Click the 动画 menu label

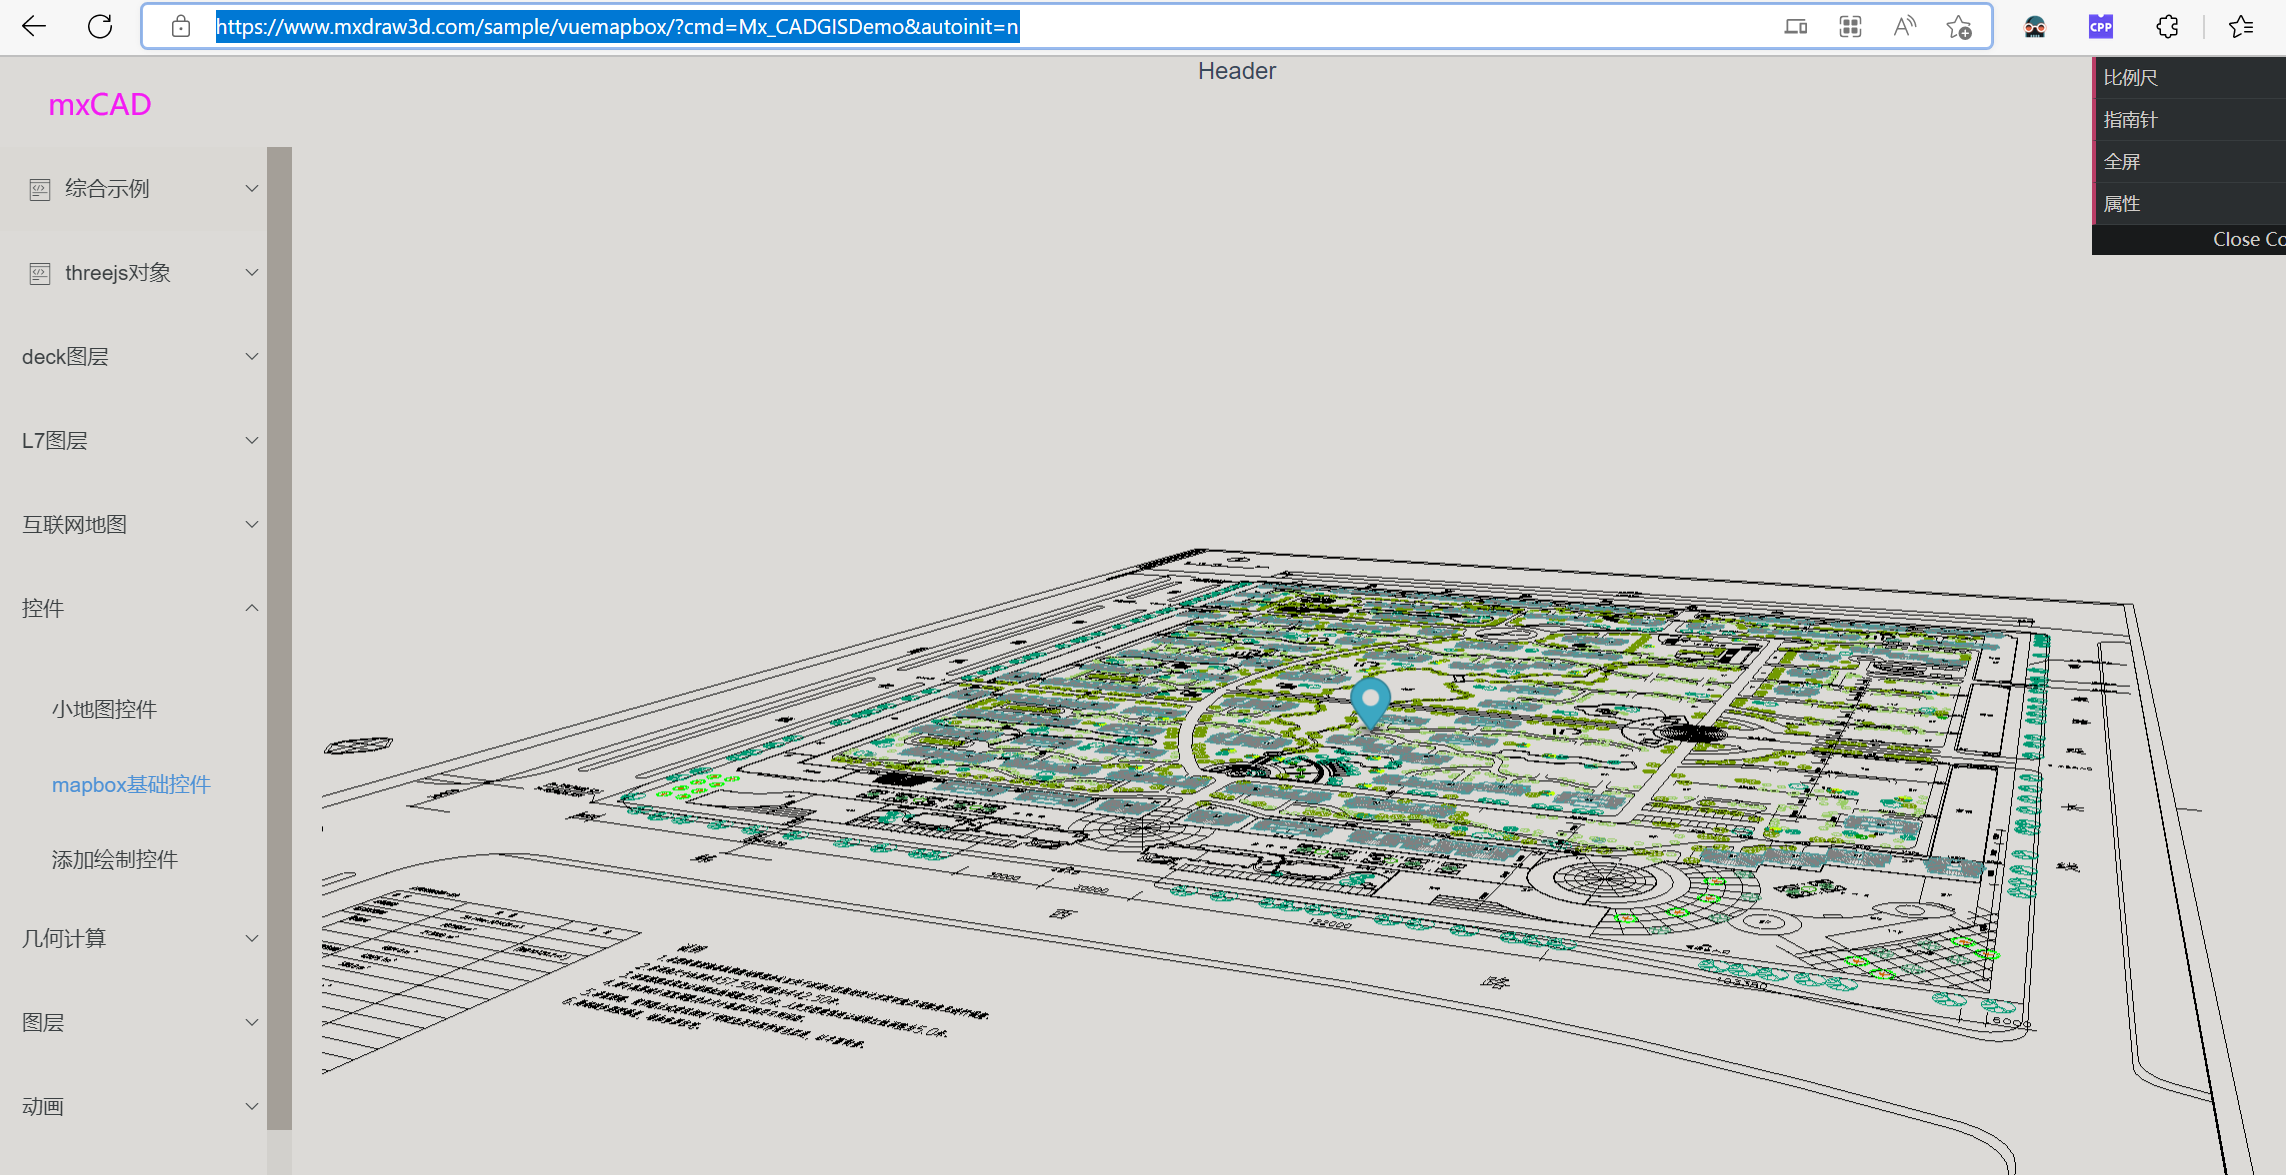[x=43, y=1107]
